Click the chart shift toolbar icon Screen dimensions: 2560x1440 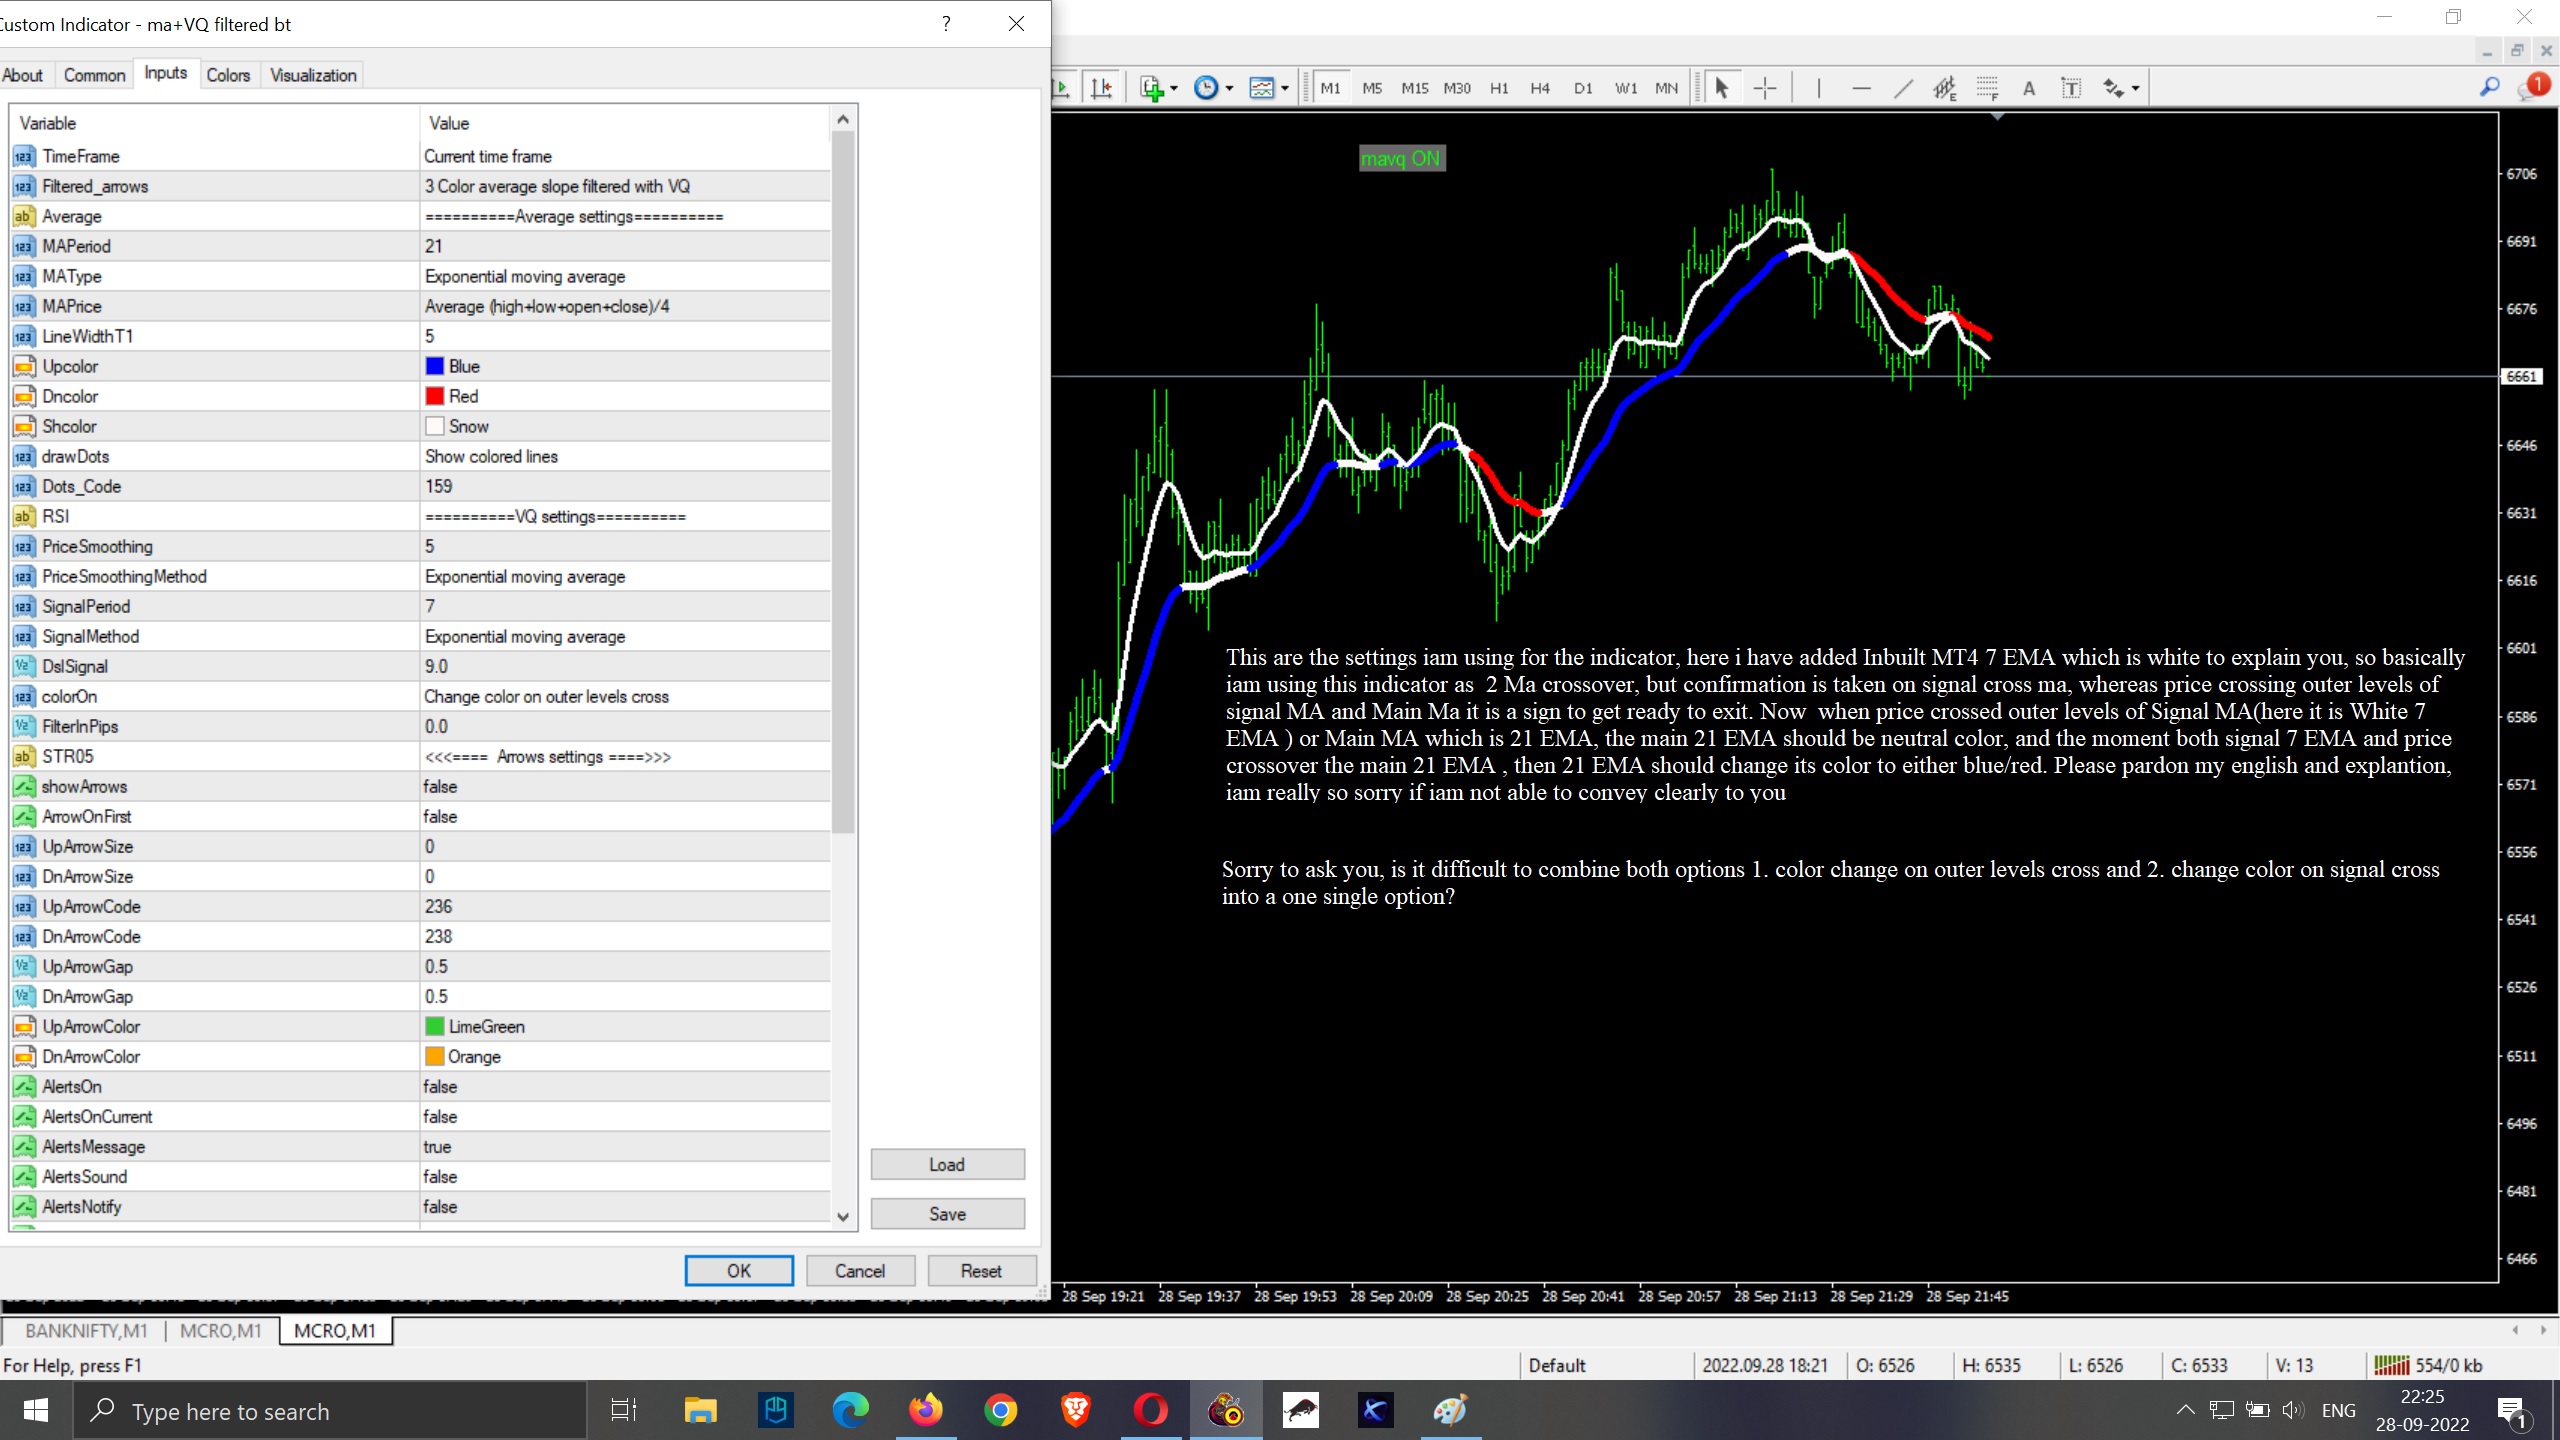pos(1101,88)
